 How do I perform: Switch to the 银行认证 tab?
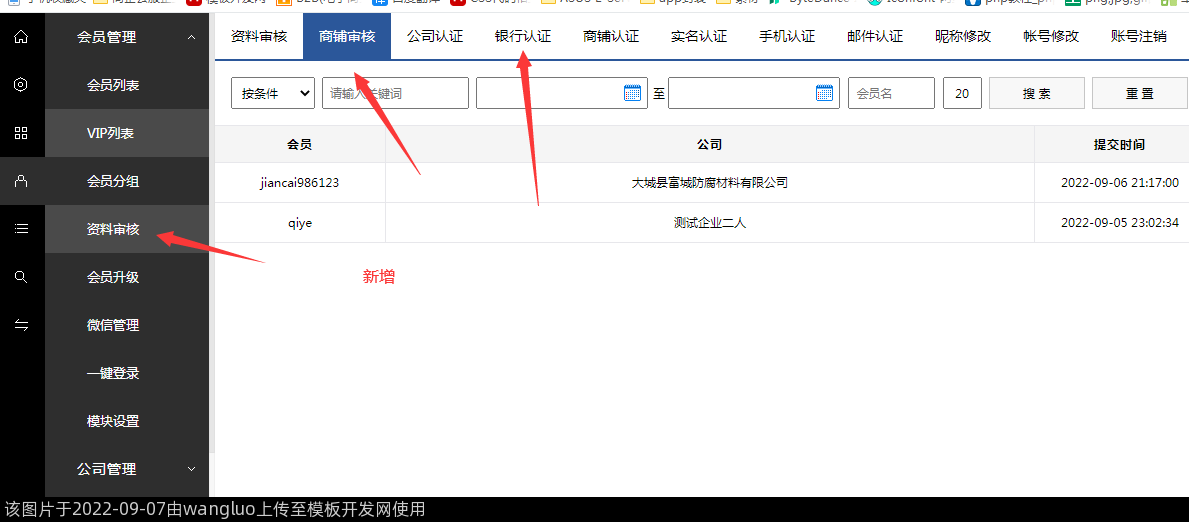(523, 36)
